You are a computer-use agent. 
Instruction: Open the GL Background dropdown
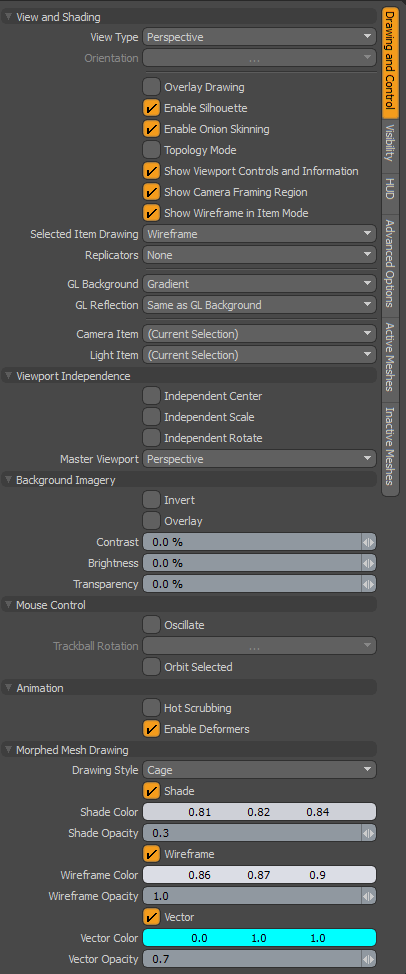(259, 284)
